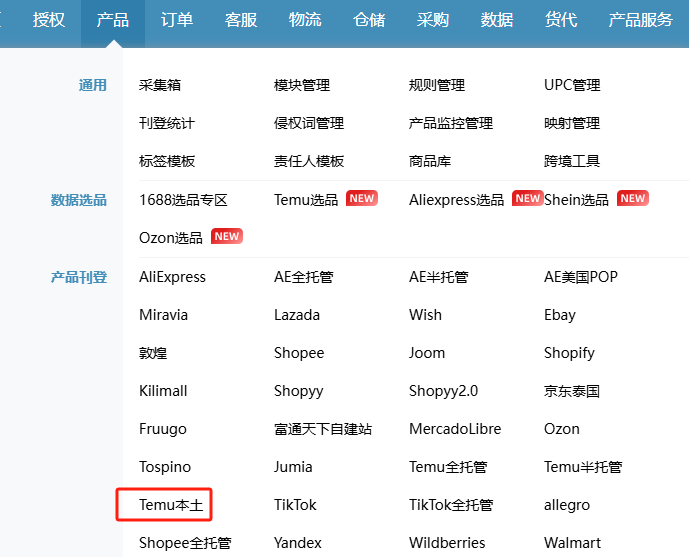This screenshot has height=557, width=689.
Task: Select Fruugo listing
Action: [163, 429]
